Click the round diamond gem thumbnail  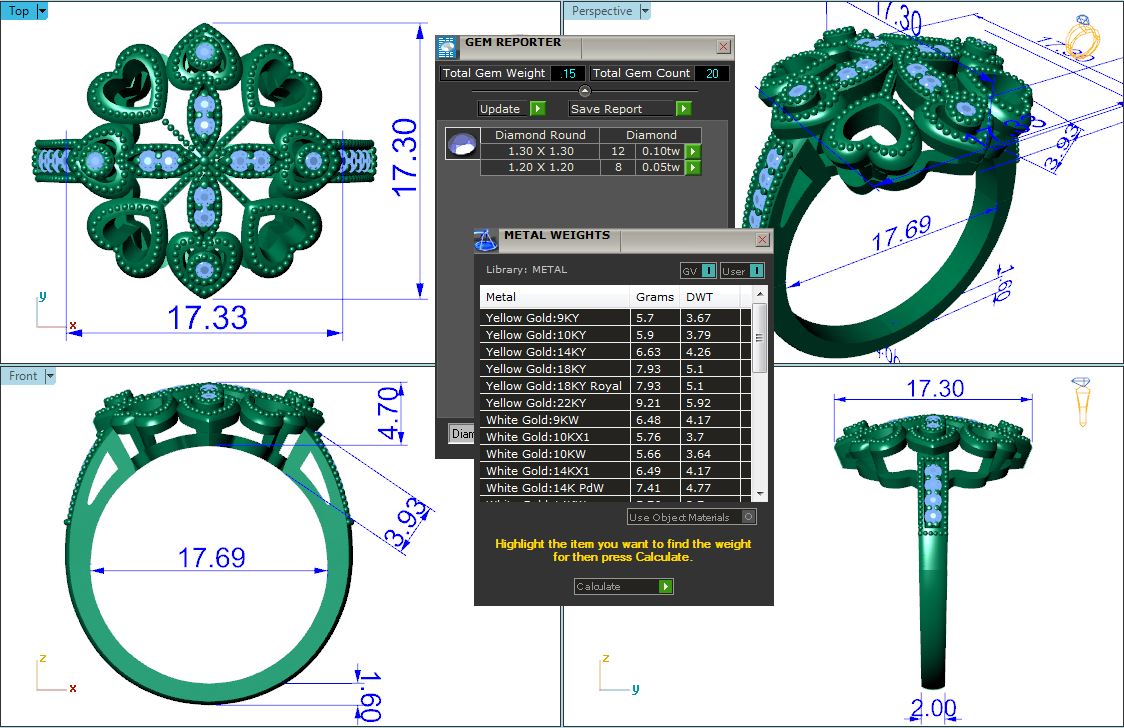(x=462, y=143)
